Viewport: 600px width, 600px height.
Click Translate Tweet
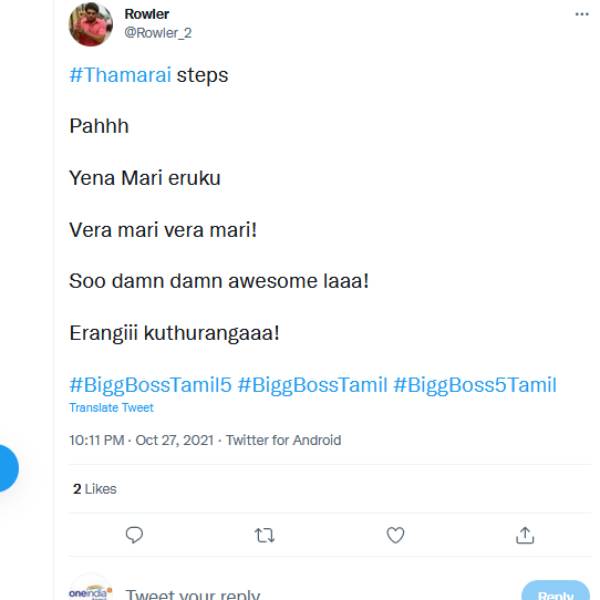tap(111, 408)
